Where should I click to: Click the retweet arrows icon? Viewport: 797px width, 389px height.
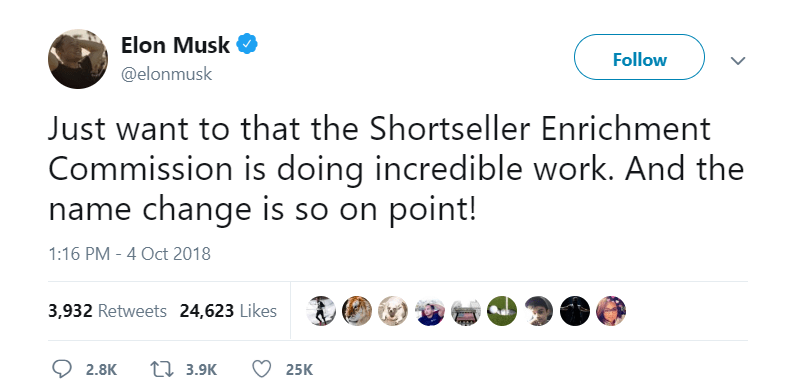[x=161, y=369]
